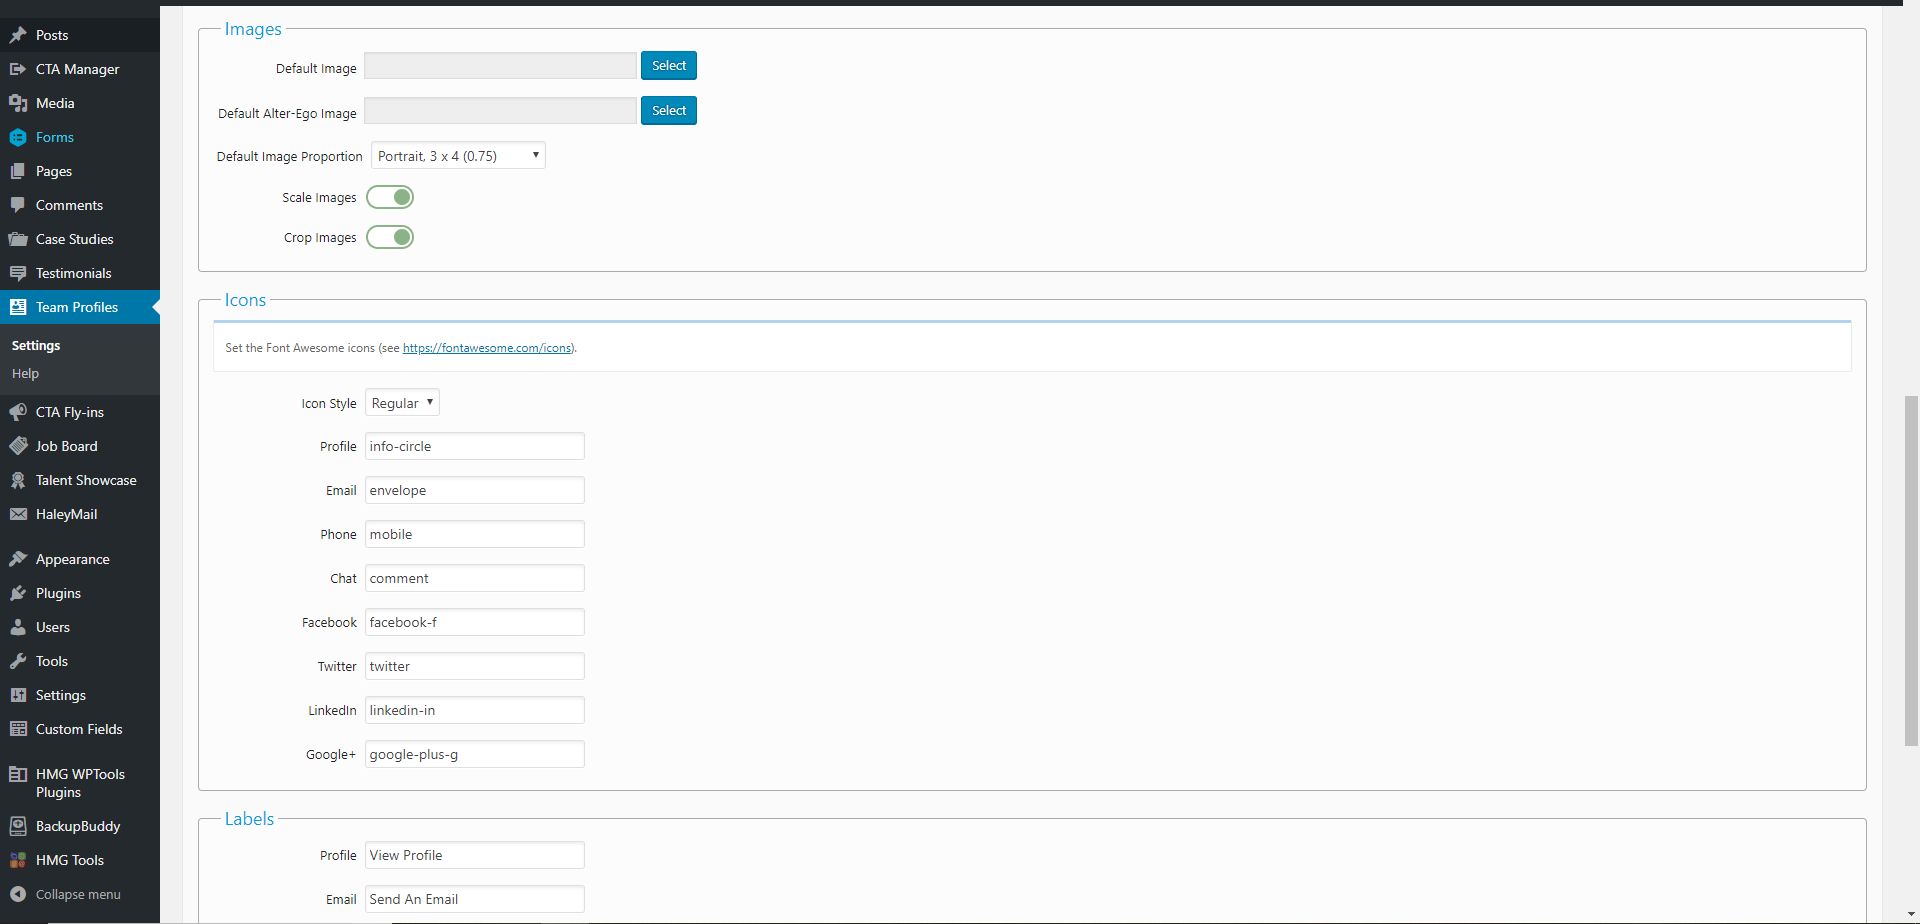Click the Chat icon field 'comment'
Viewport: 1920px width, 924px height.
[475, 578]
